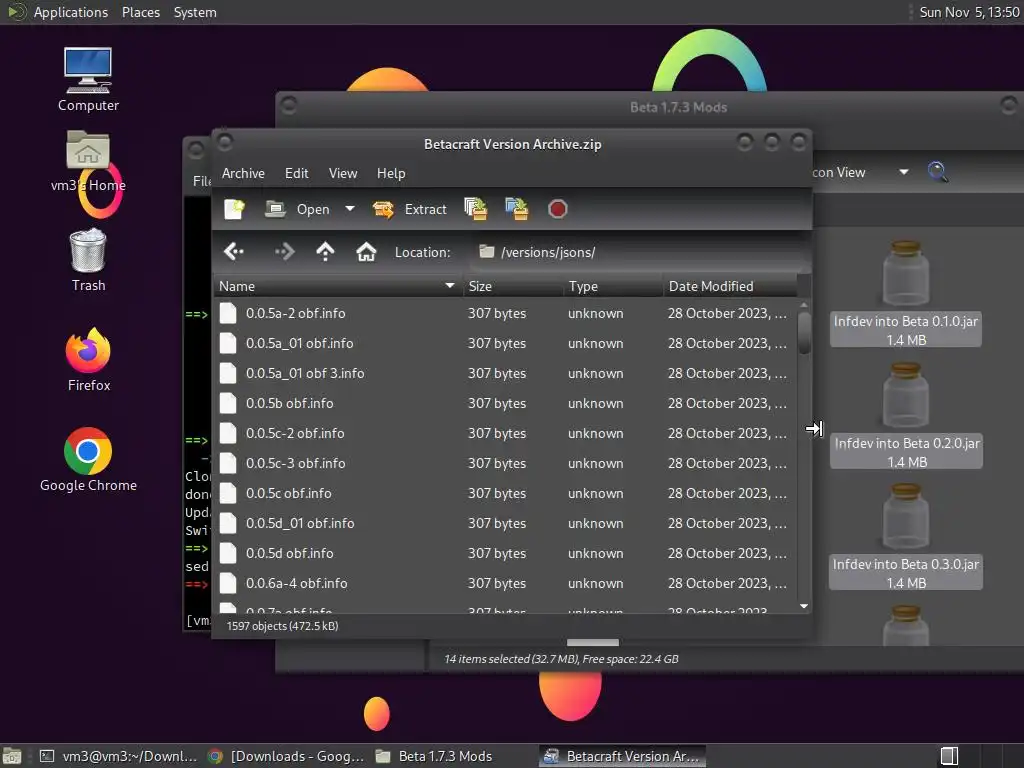This screenshot has height=768, width=1024.
Task: Select file 0.0.5b obf.info
Action: pos(505,404)
